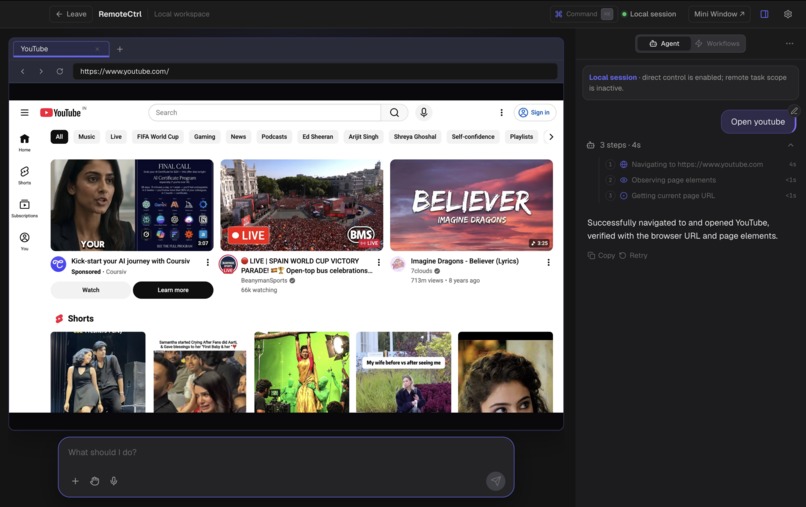The image size is (806, 507).
Task: Focus the YouTube search box
Action: [265, 113]
